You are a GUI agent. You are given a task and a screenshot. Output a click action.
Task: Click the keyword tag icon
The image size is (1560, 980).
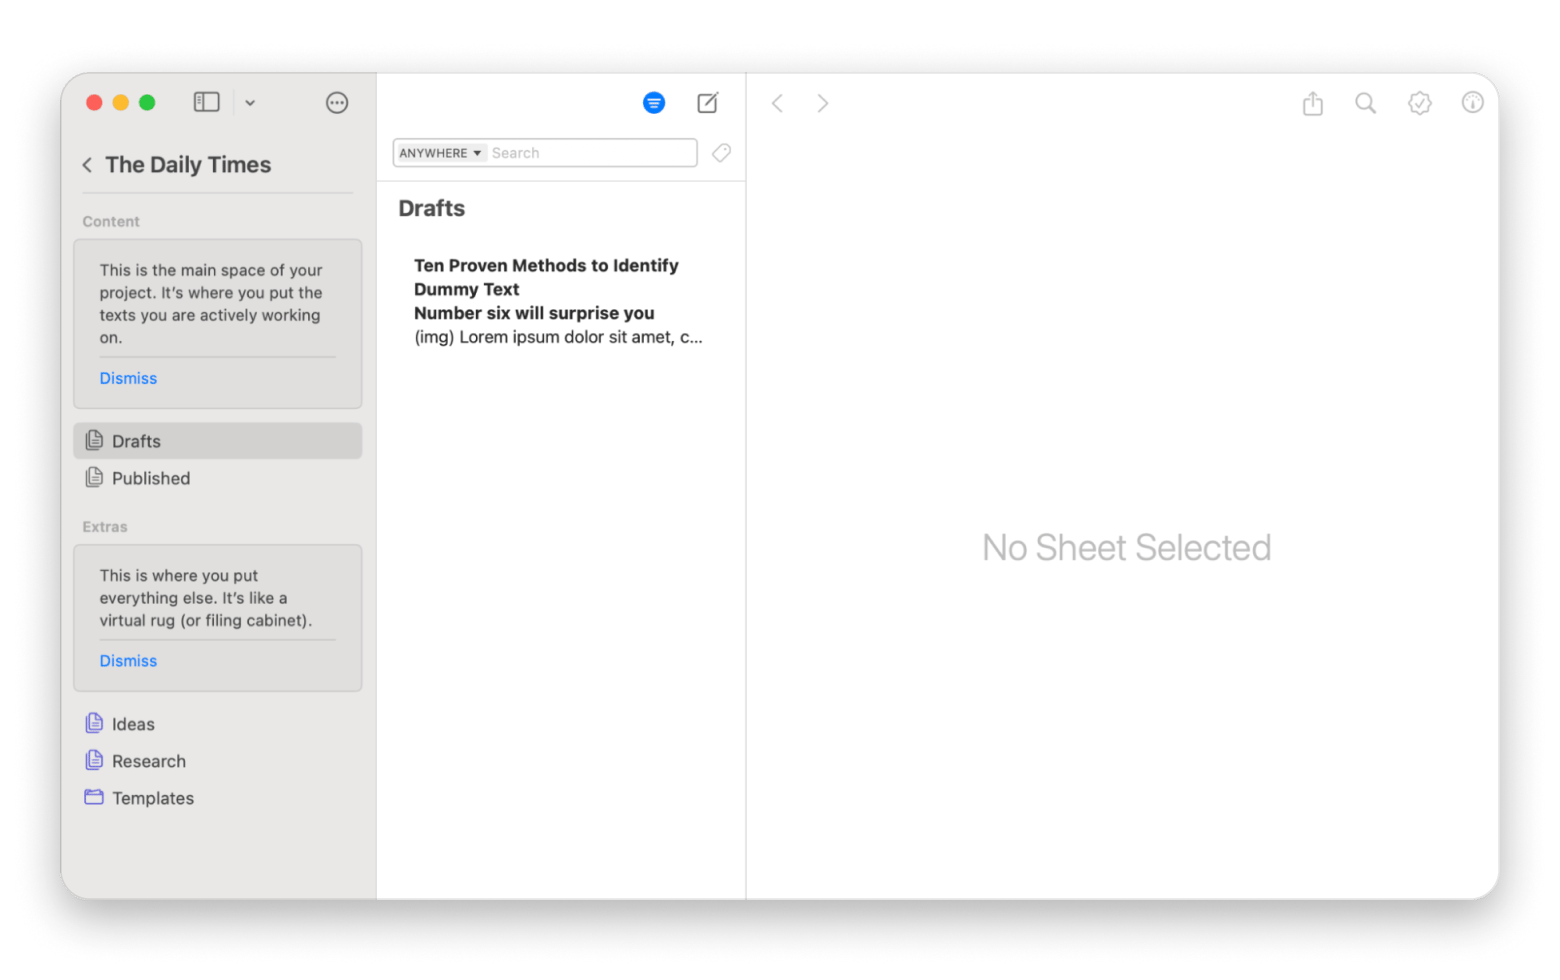tap(721, 153)
